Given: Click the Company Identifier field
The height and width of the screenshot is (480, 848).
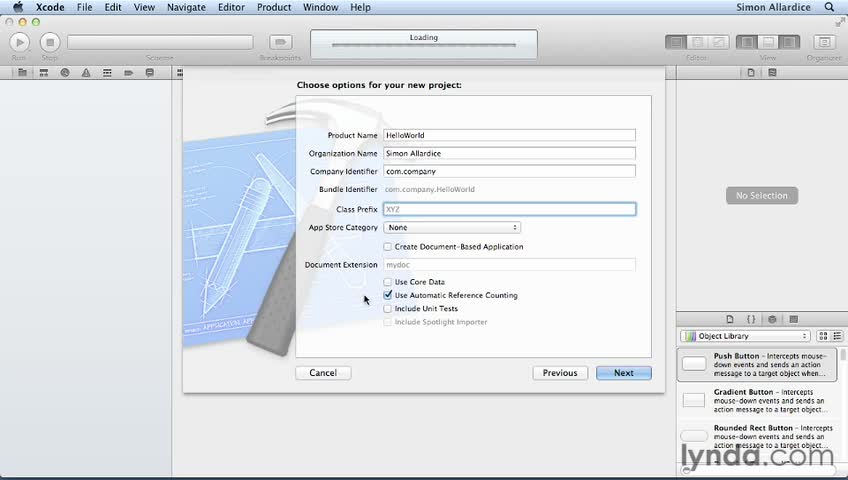Looking at the screenshot, I should [509, 171].
